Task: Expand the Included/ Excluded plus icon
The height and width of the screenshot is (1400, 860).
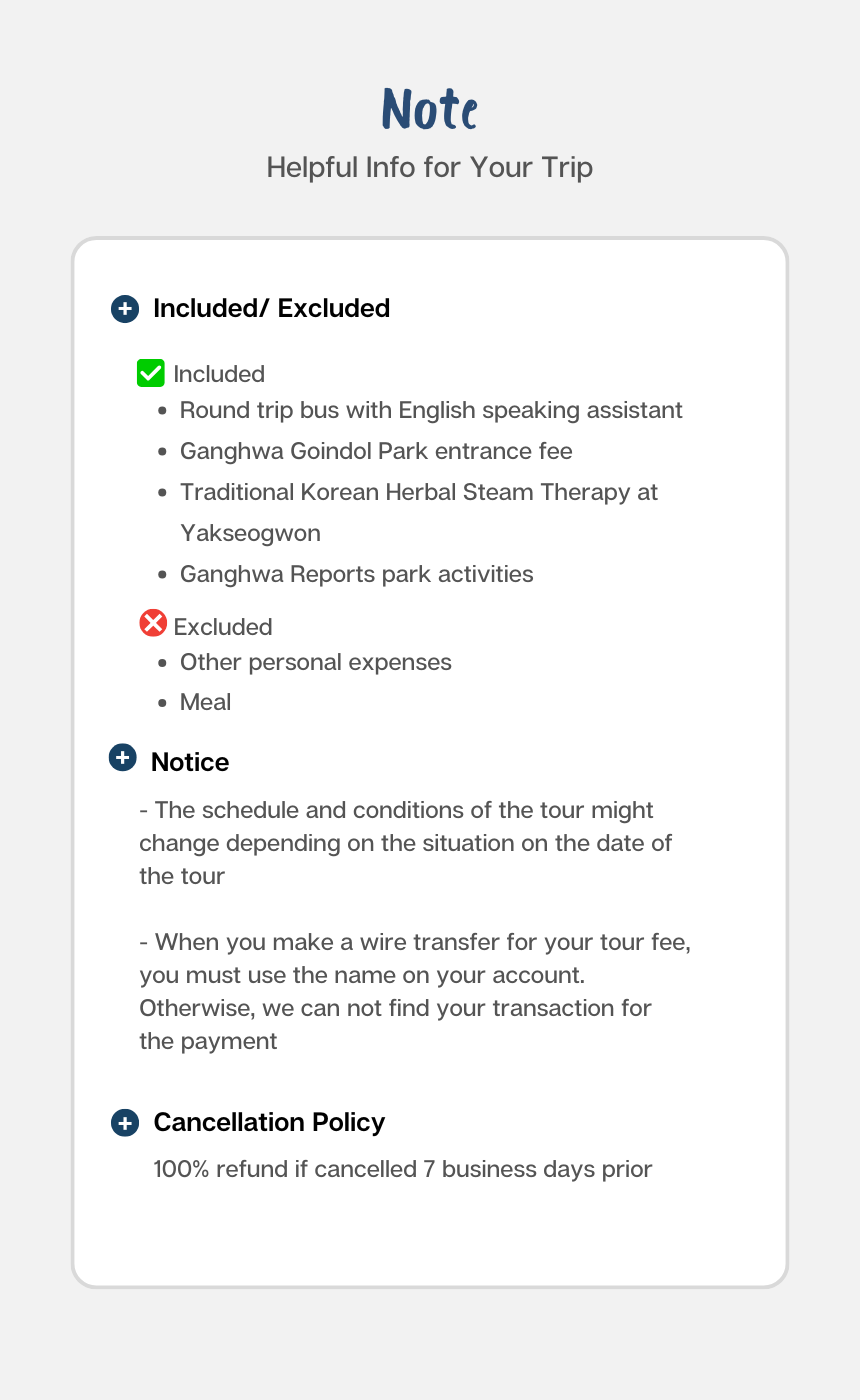Action: coord(124,309)
